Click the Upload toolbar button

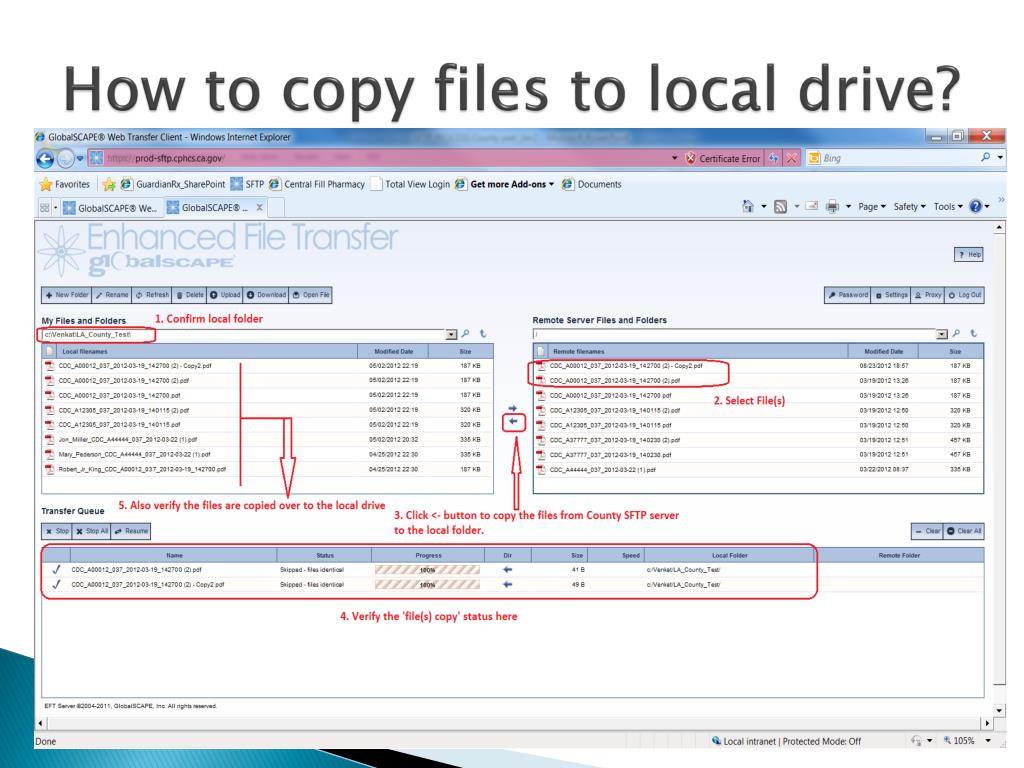coord(225,295)
